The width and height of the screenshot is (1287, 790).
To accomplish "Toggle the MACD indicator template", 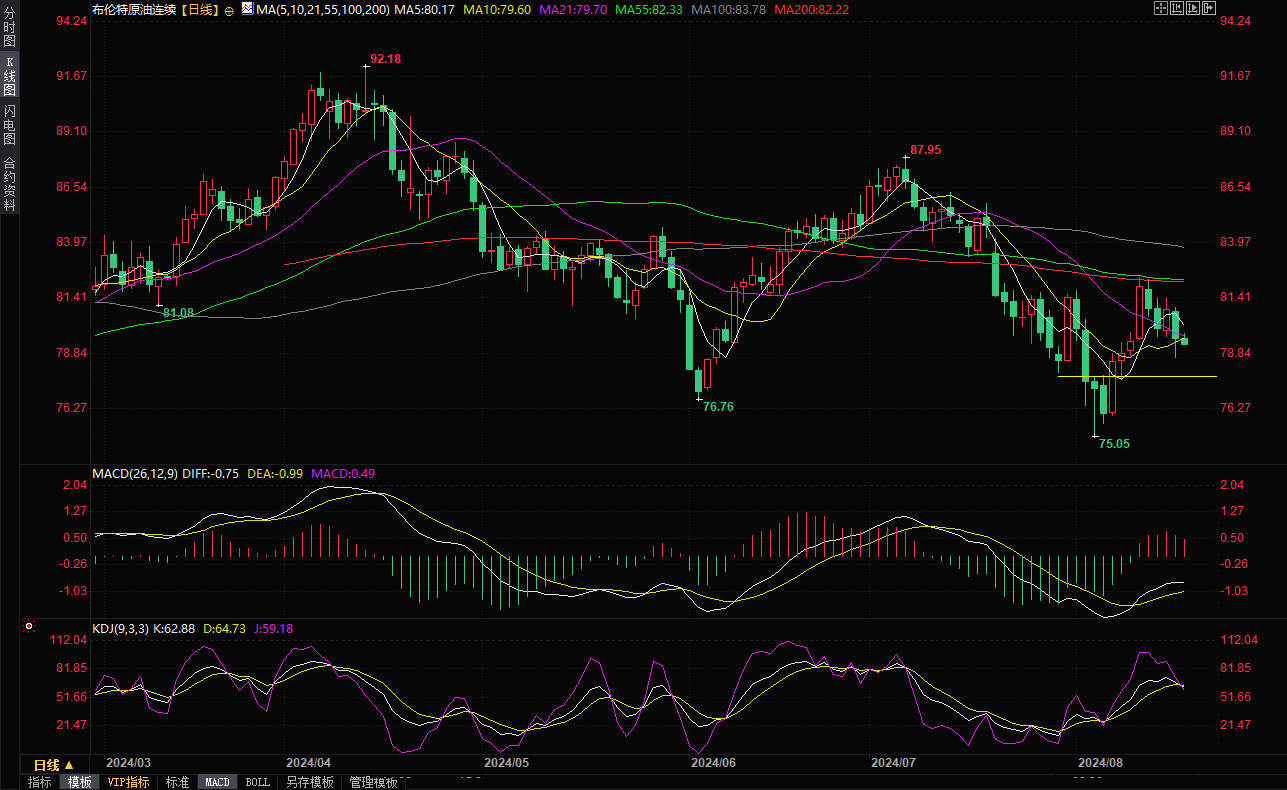I will click(217, 782).
